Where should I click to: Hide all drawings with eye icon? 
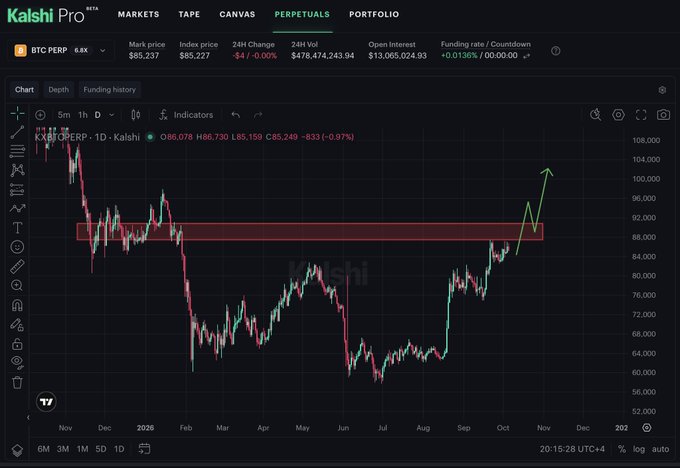(17, 362)
